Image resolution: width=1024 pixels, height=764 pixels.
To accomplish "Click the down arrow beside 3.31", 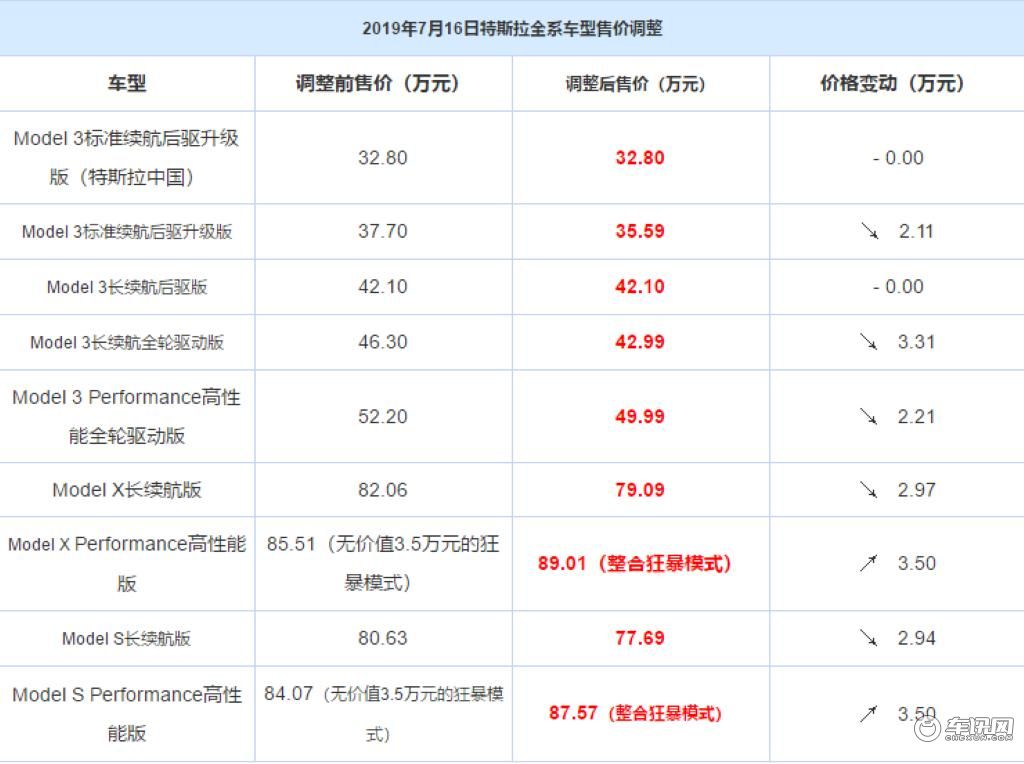I will pyautogui.click(x=869, y=342).
